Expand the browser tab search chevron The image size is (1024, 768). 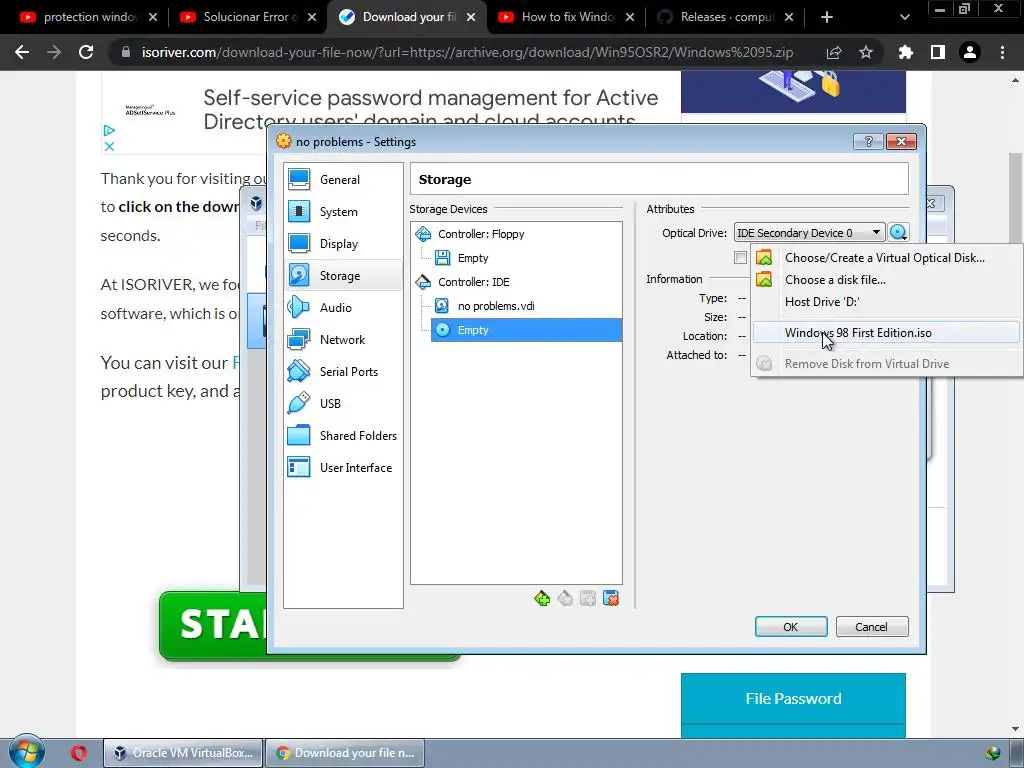(x=904, y=18)
